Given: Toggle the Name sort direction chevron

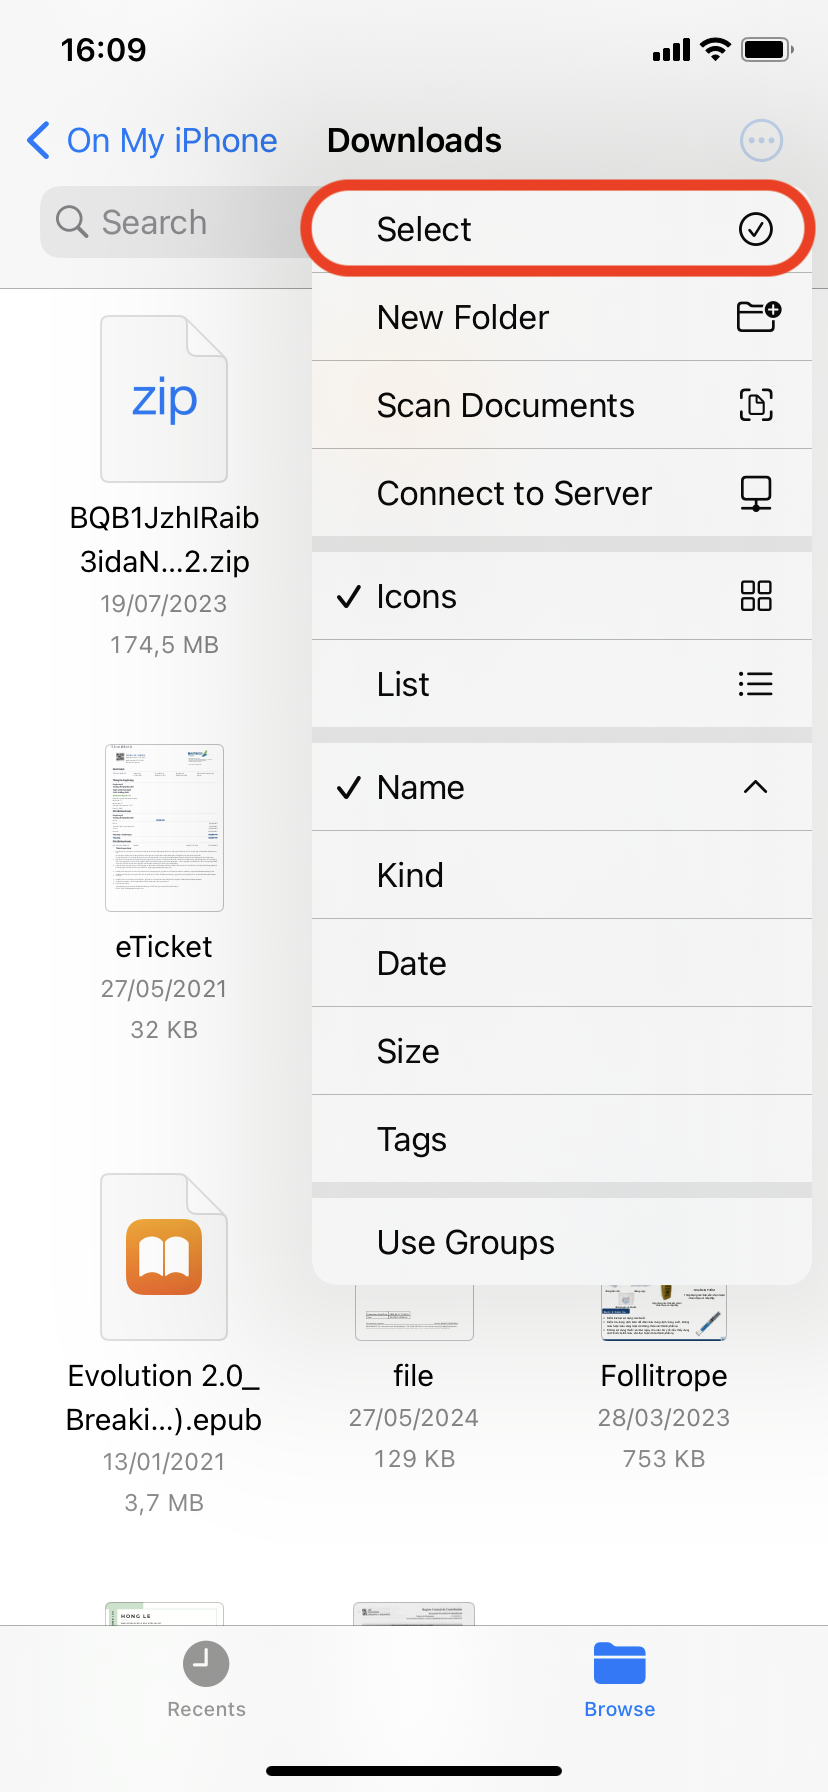Looking at the screenshot, I should 756,787.
